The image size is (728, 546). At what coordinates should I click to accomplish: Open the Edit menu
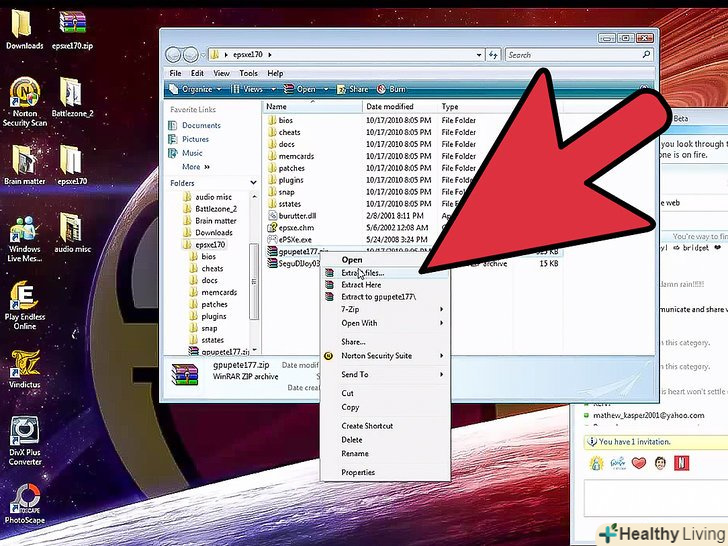tap(197, 73)
